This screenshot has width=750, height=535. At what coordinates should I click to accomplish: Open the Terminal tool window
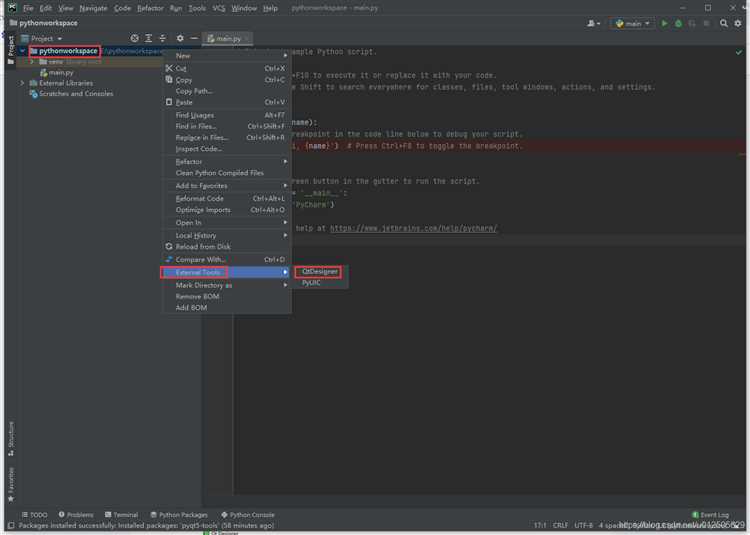coord(121,514)
